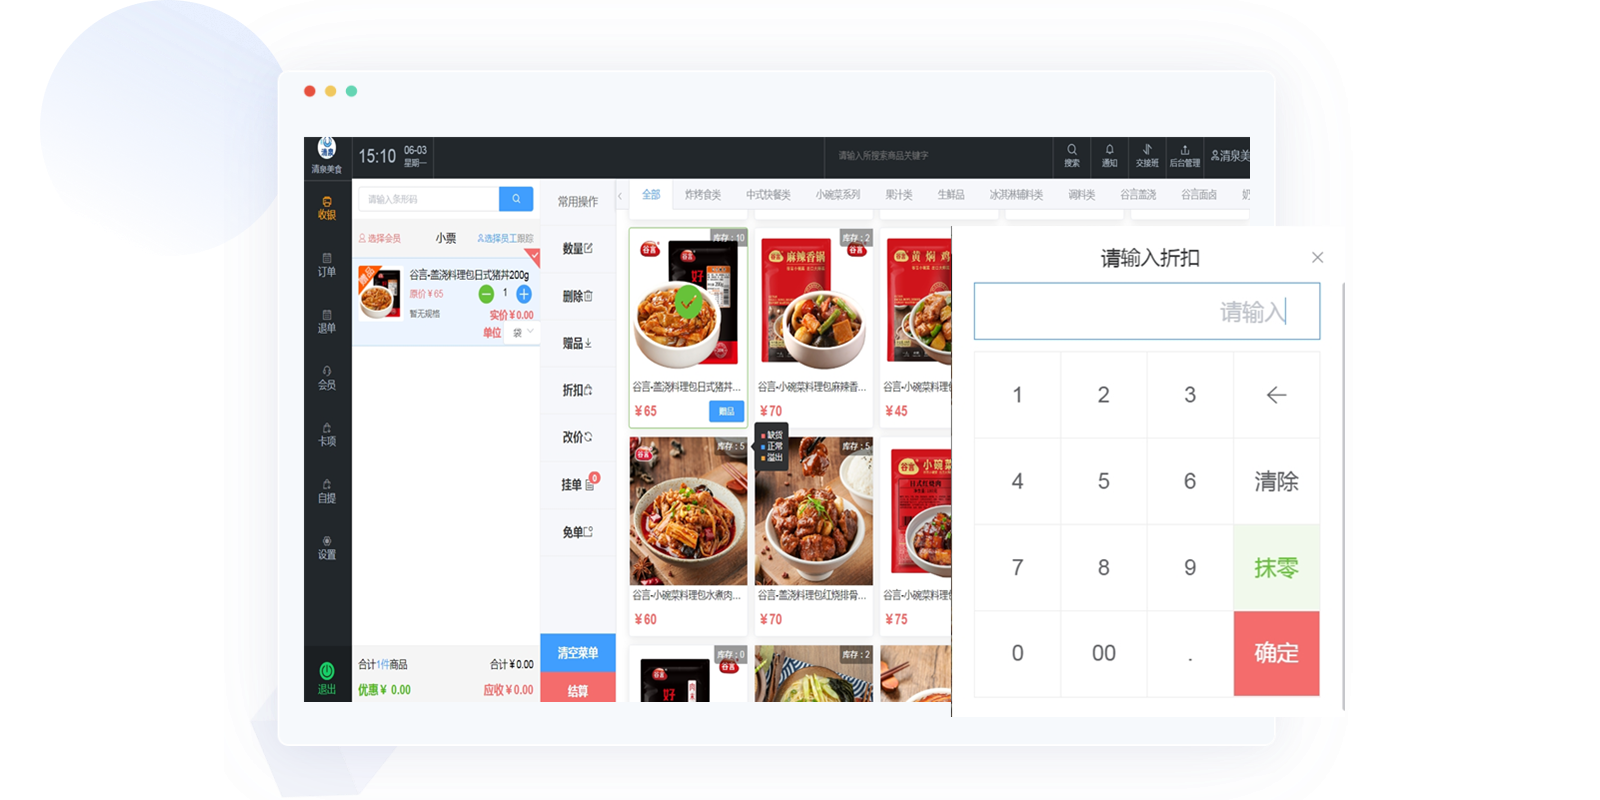
Task: Open the 清泉美 user account menu
Action: click(x=1230, y=156)
